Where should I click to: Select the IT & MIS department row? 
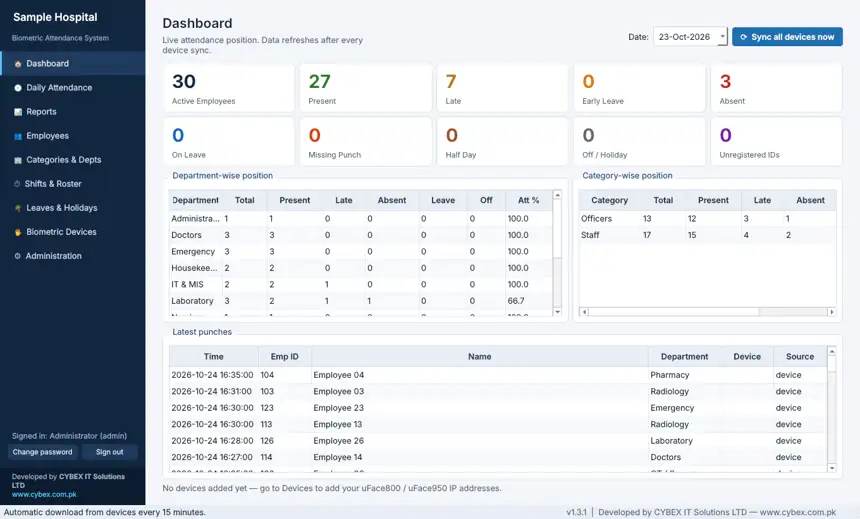click(361, 284)
